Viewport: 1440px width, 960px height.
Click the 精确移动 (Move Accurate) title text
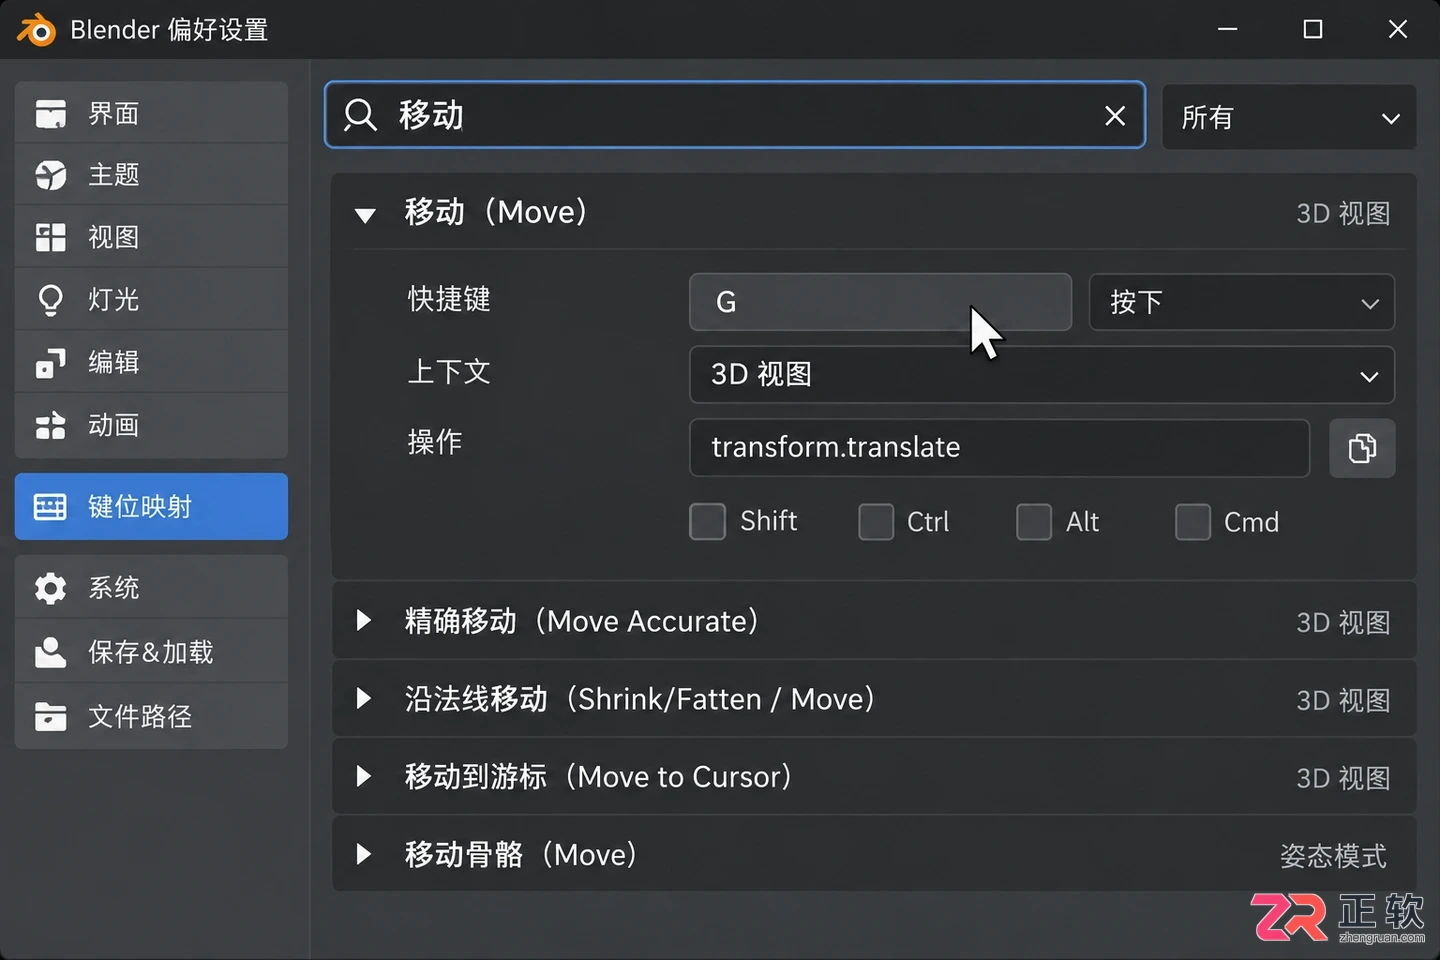[x=582, y=621]
